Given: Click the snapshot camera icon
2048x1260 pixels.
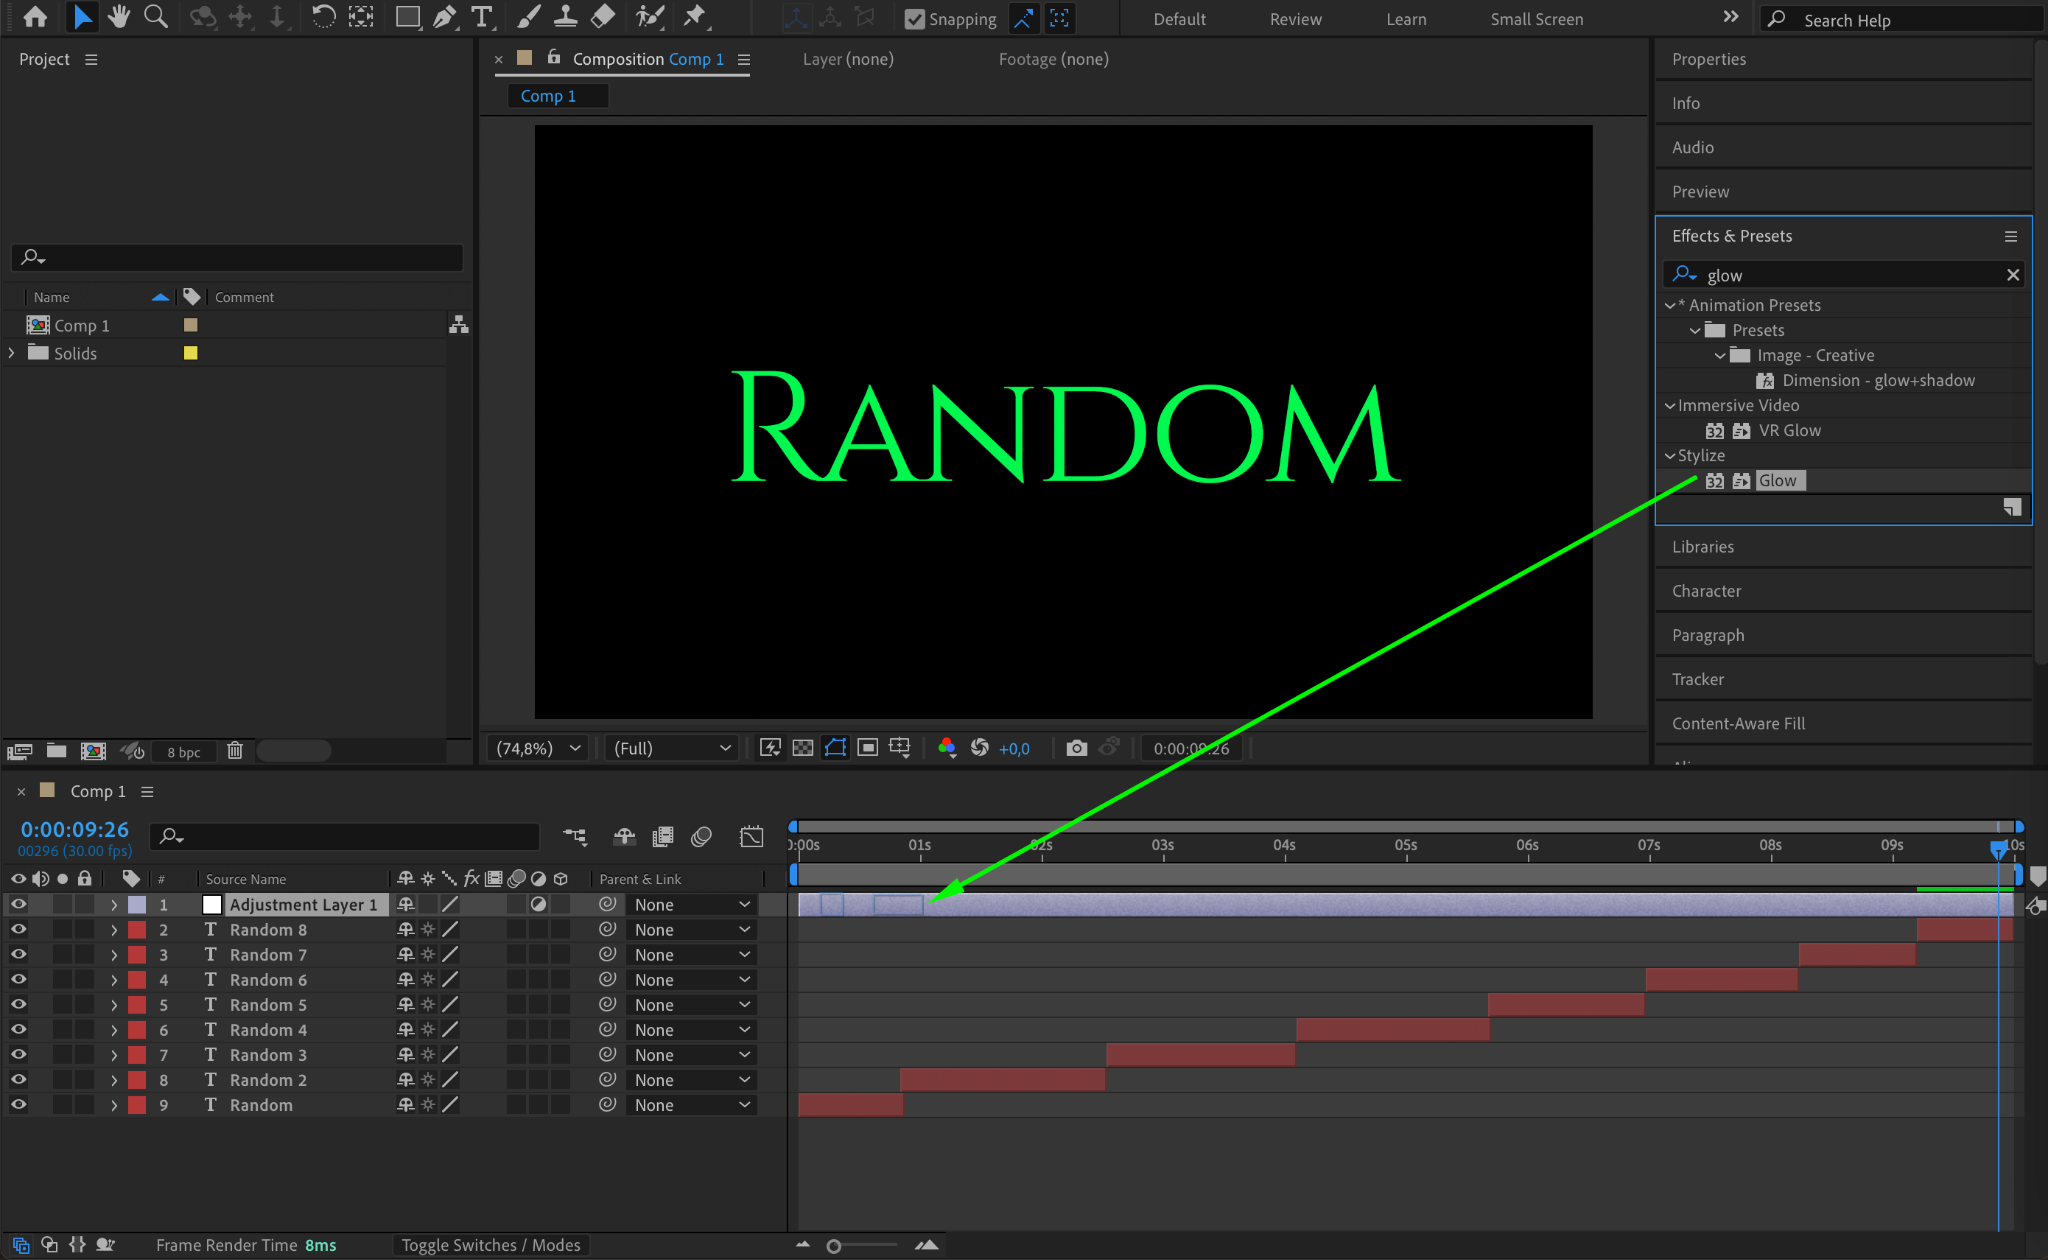Looking at the screenshot, I should pyautogui.click(x=1076, y=748).
